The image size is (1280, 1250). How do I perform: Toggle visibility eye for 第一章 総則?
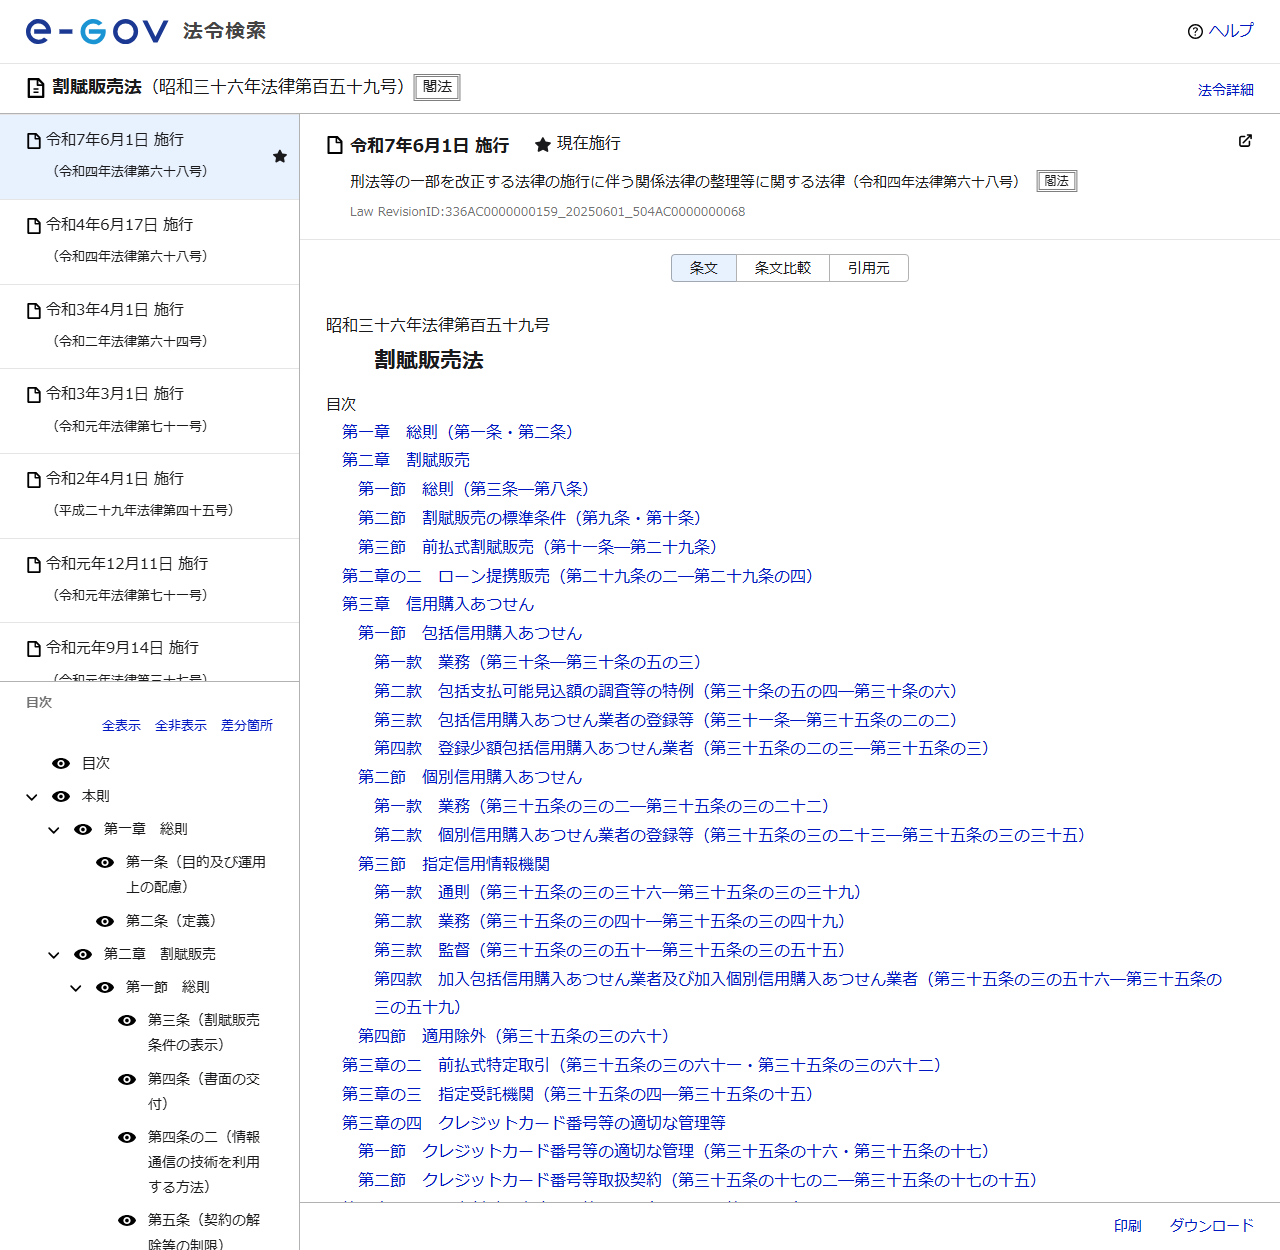coord(83,829)
